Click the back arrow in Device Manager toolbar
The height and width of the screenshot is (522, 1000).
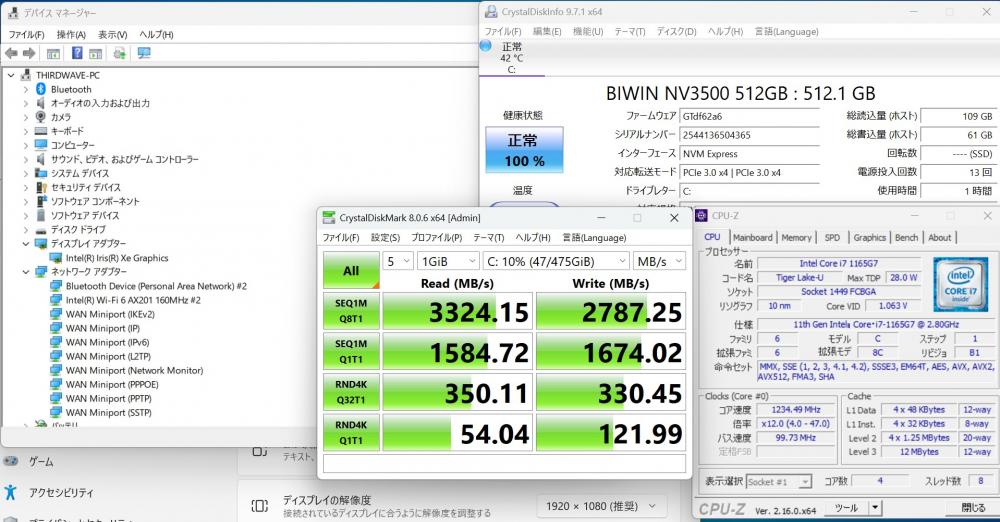tap(11, 53)
